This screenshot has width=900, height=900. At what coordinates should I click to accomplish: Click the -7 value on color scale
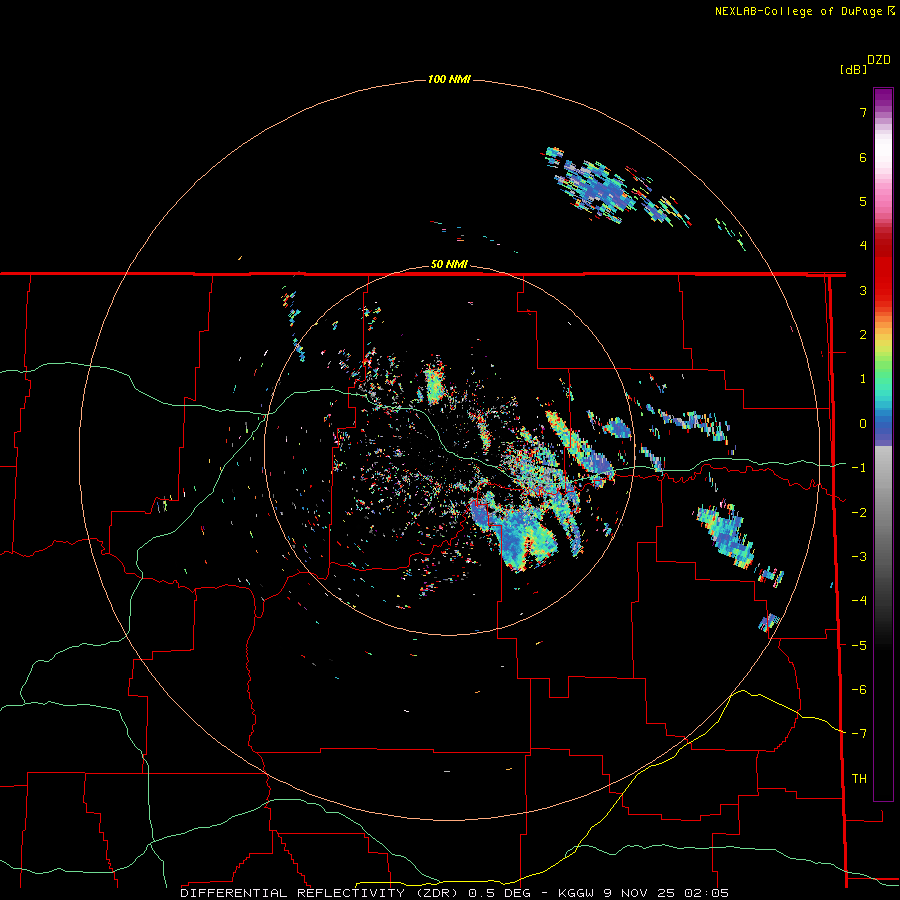click(859, 734)
